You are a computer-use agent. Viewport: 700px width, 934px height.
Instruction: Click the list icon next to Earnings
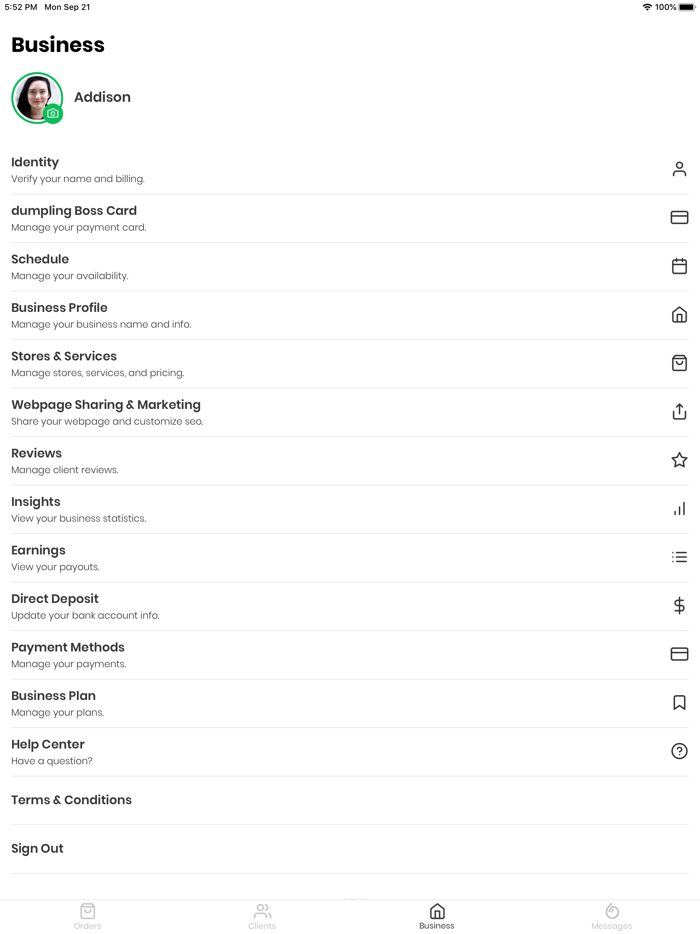pos(679,557)
